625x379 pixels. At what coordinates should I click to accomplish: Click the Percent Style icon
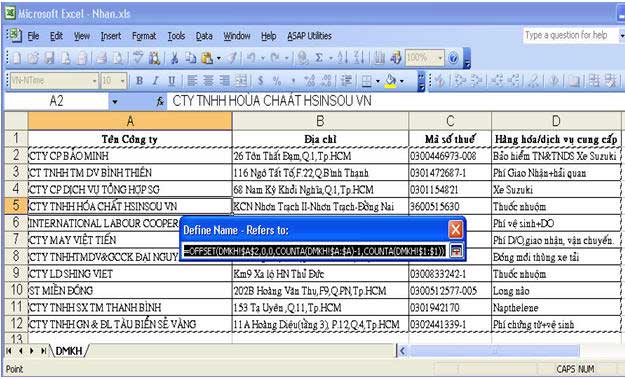pos(277,81)
